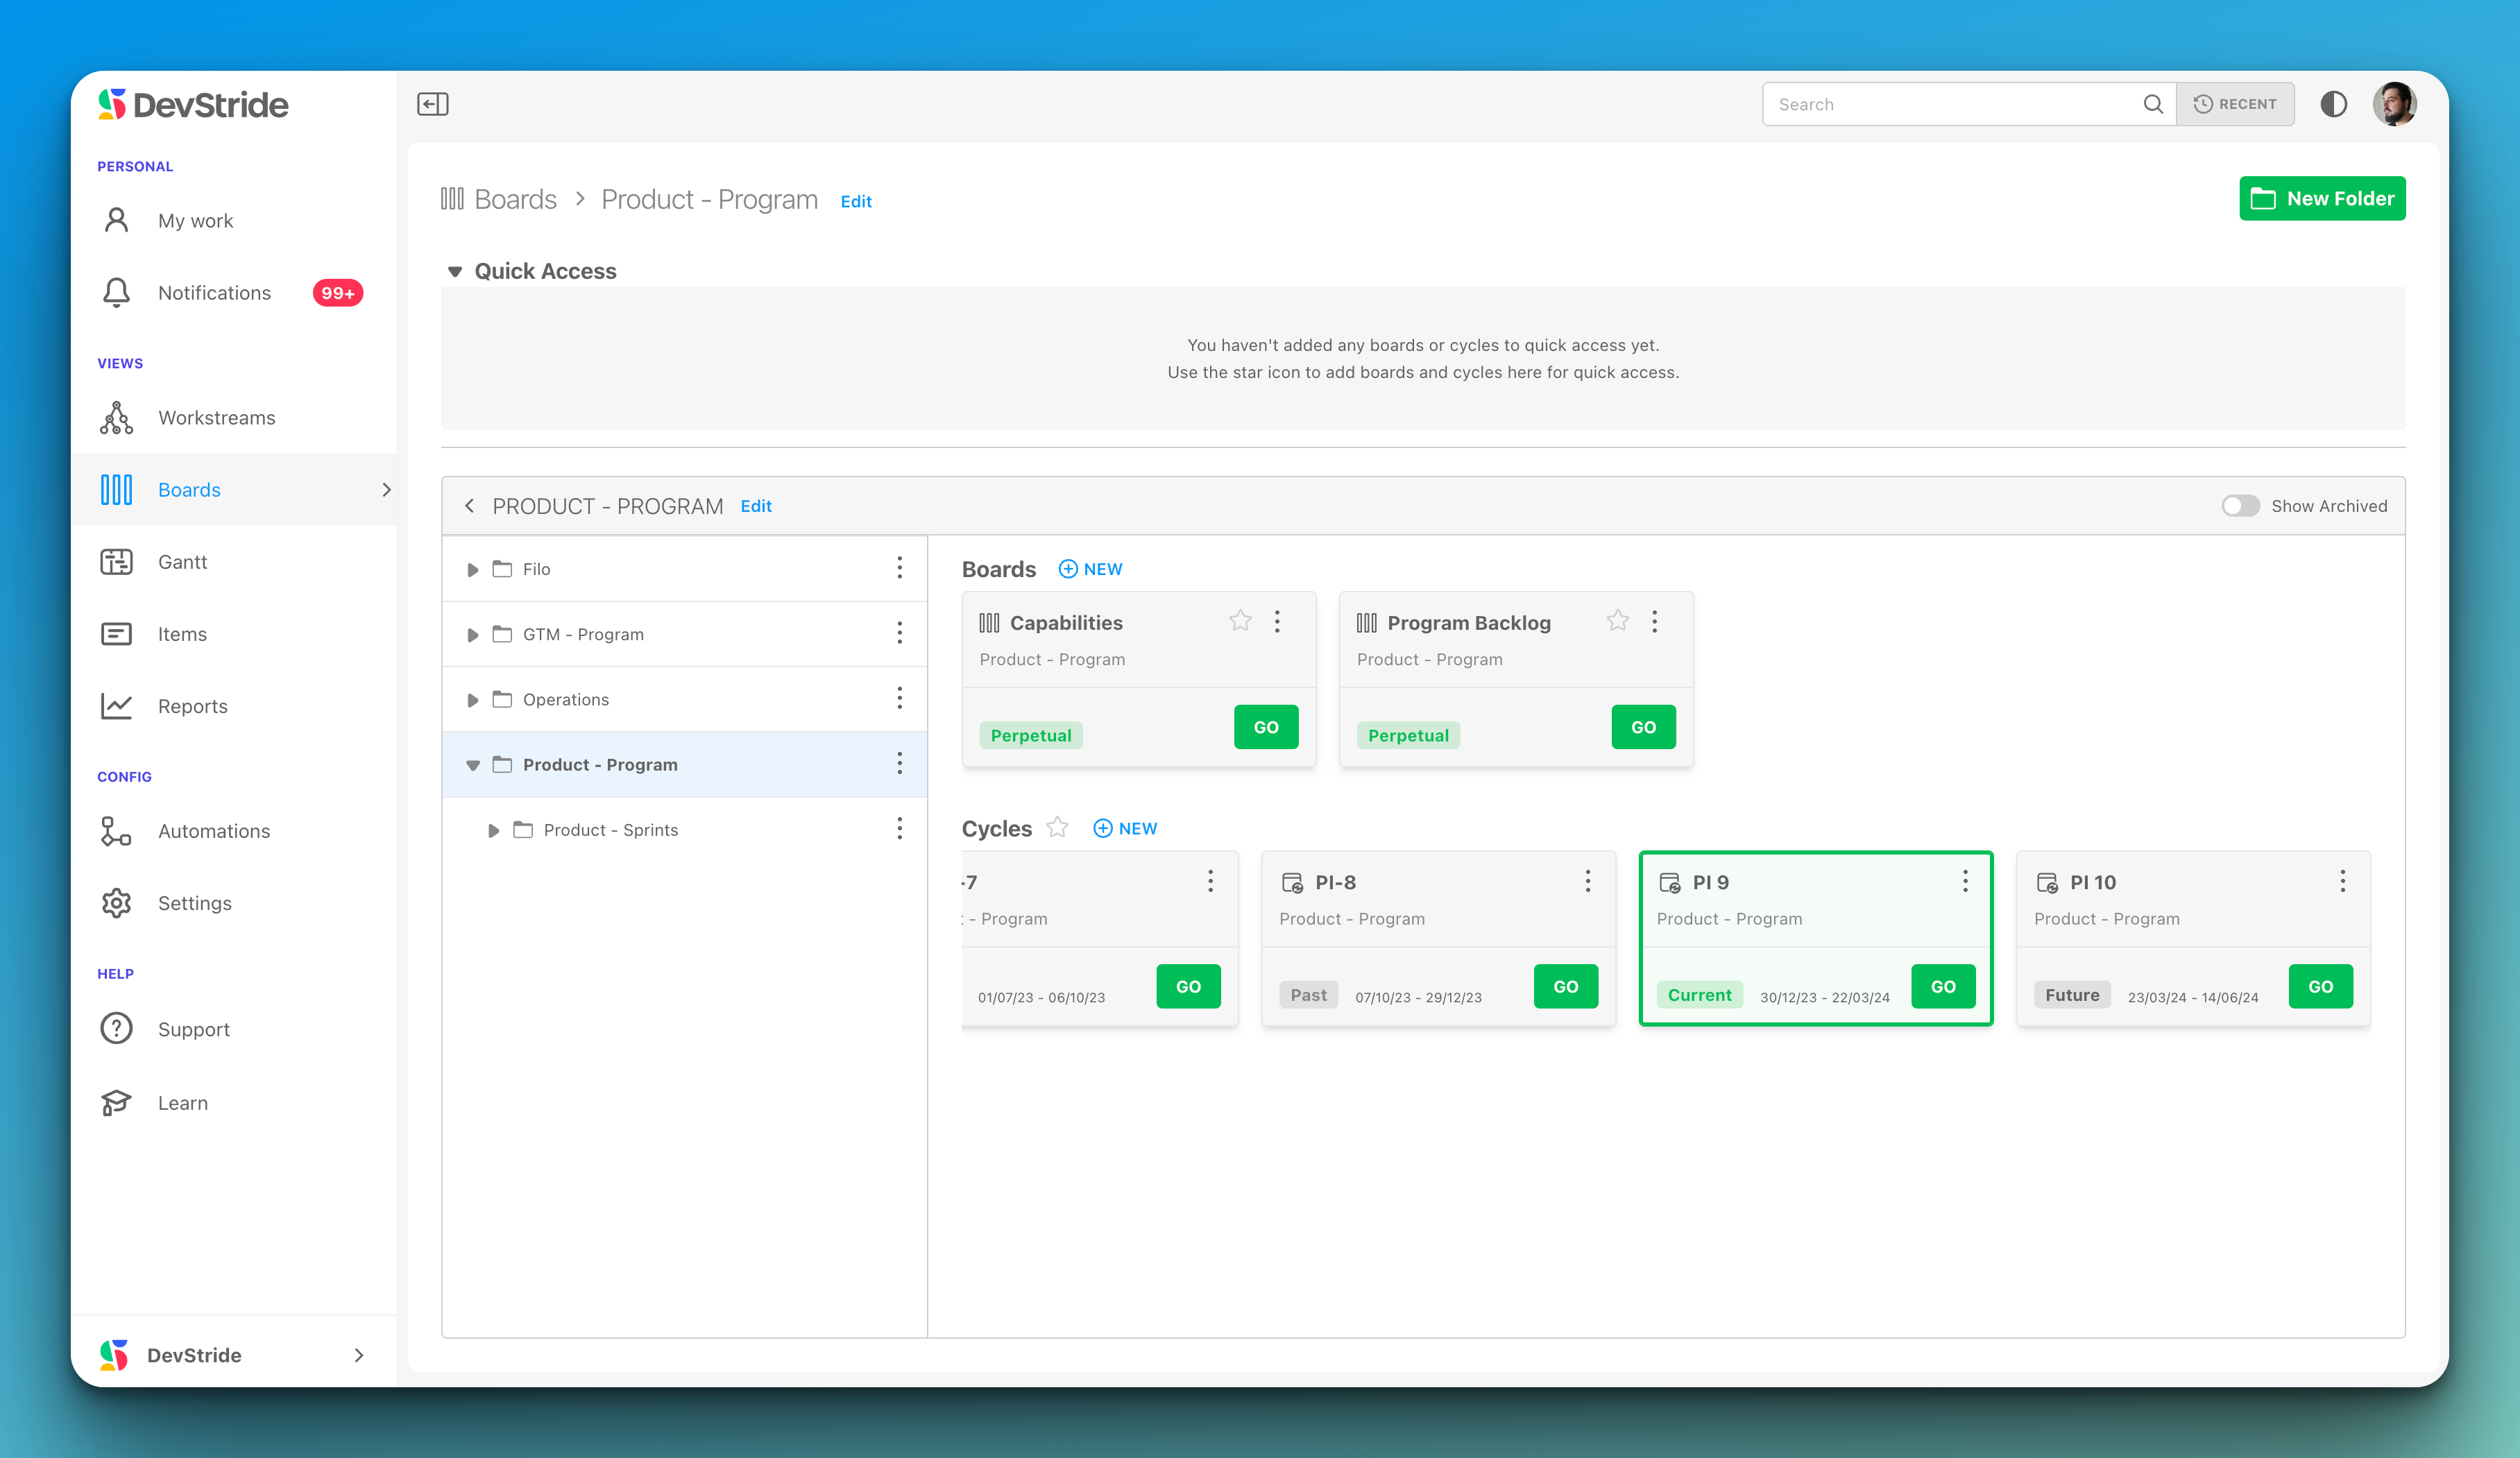Open options menu for GTM - Program folder
Viewport: 2520px width, 1458px height.
pyautogui.click(x=899, y=633)
